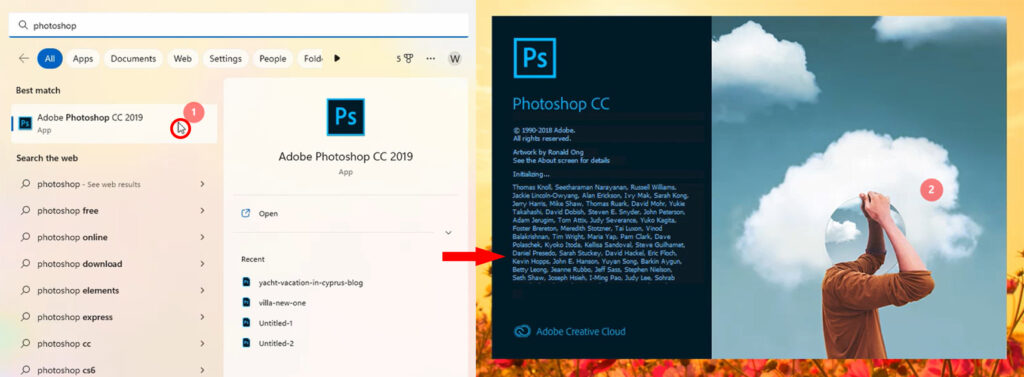Image resolution: width=1024 pixels, height=377 pixels.
Task: Open recent file yacht-vacation-in-cyprus-blog
Action: (x=310, y=283)
